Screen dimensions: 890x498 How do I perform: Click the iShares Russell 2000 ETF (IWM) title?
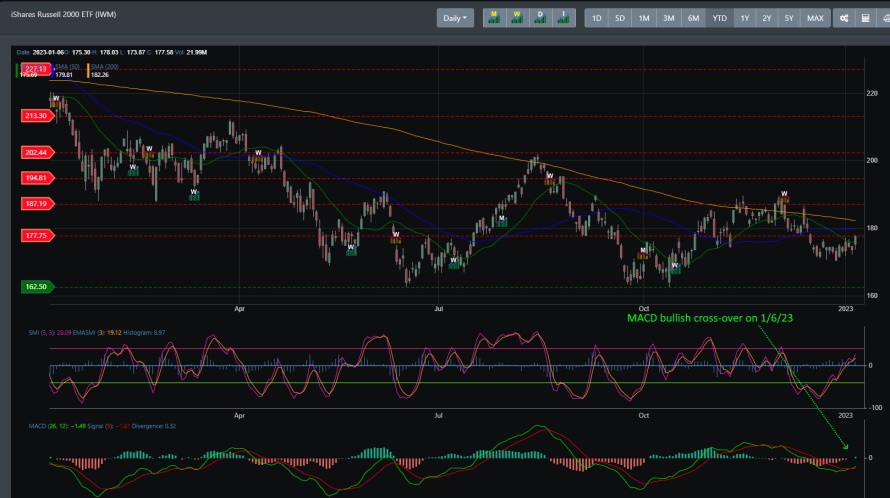(x=64, y=14)
